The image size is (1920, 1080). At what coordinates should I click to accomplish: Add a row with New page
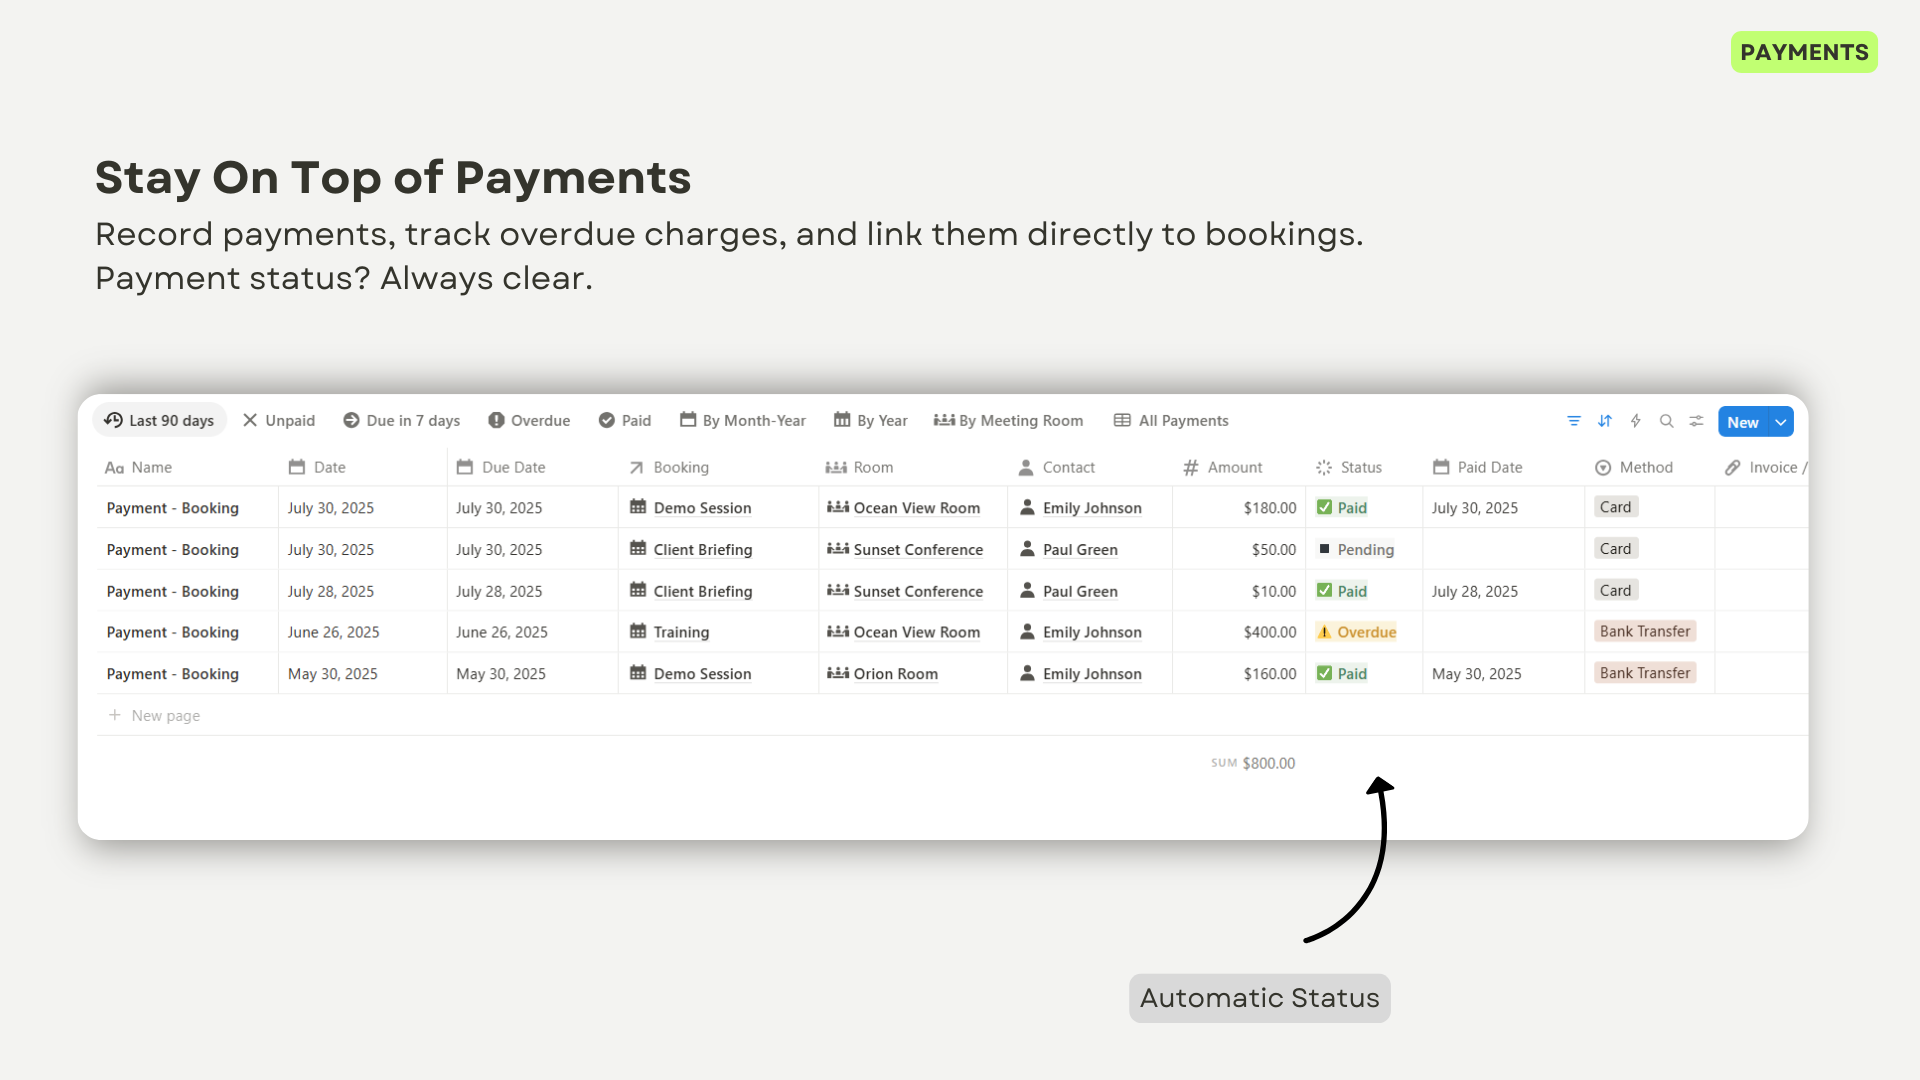click(x=154, y=715)
